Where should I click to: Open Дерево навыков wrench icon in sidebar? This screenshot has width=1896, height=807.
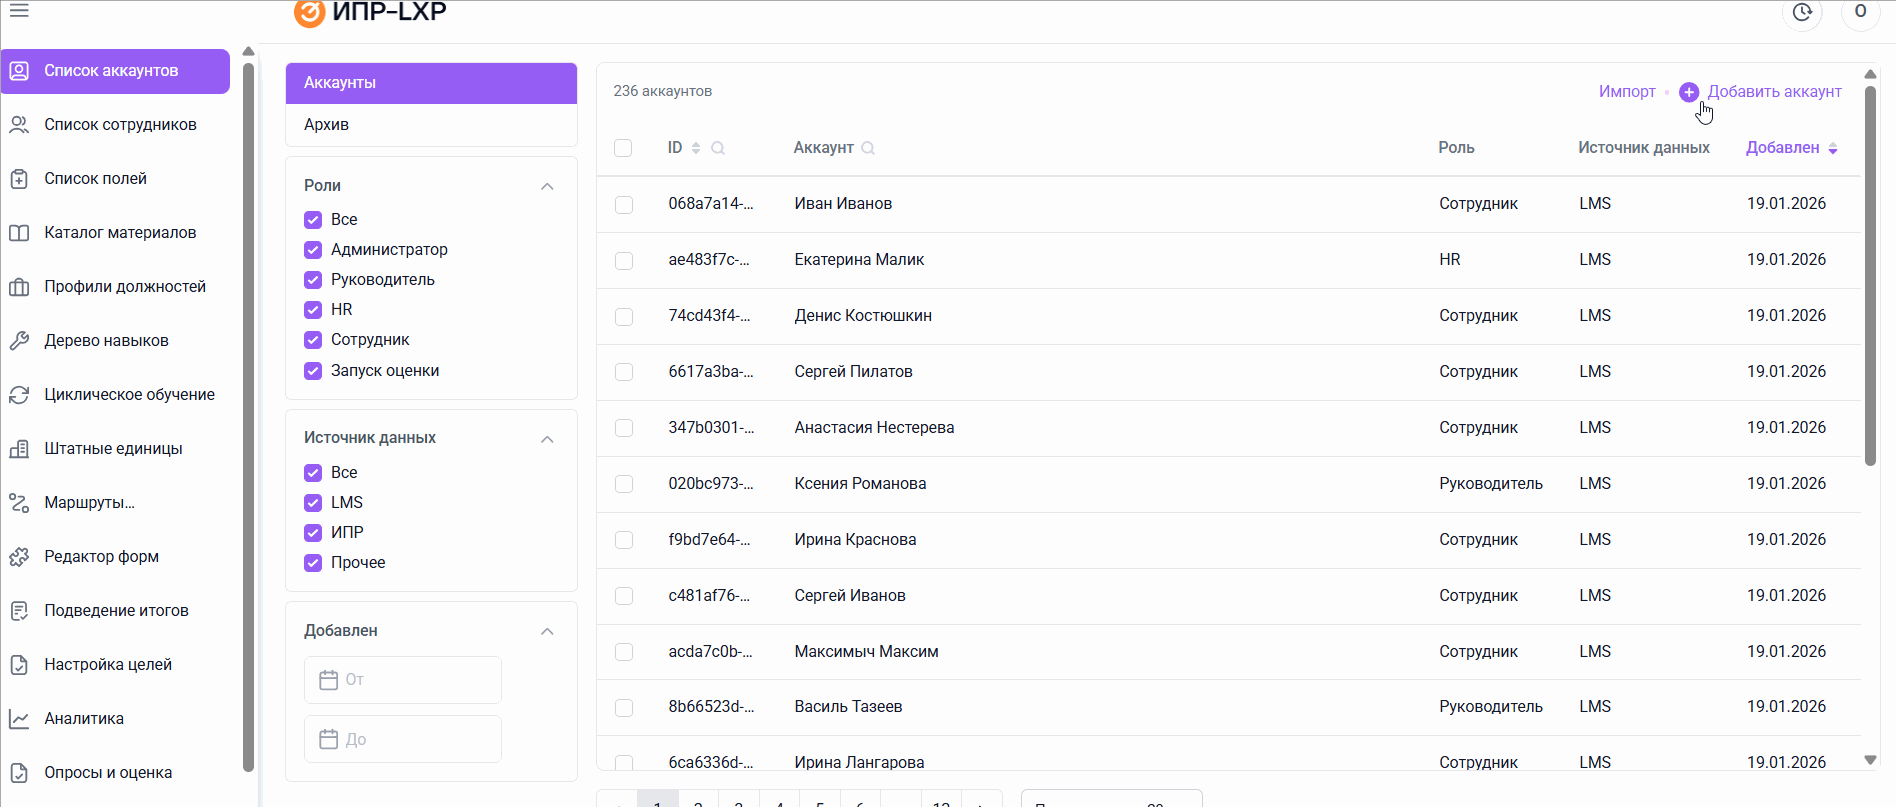19,341
